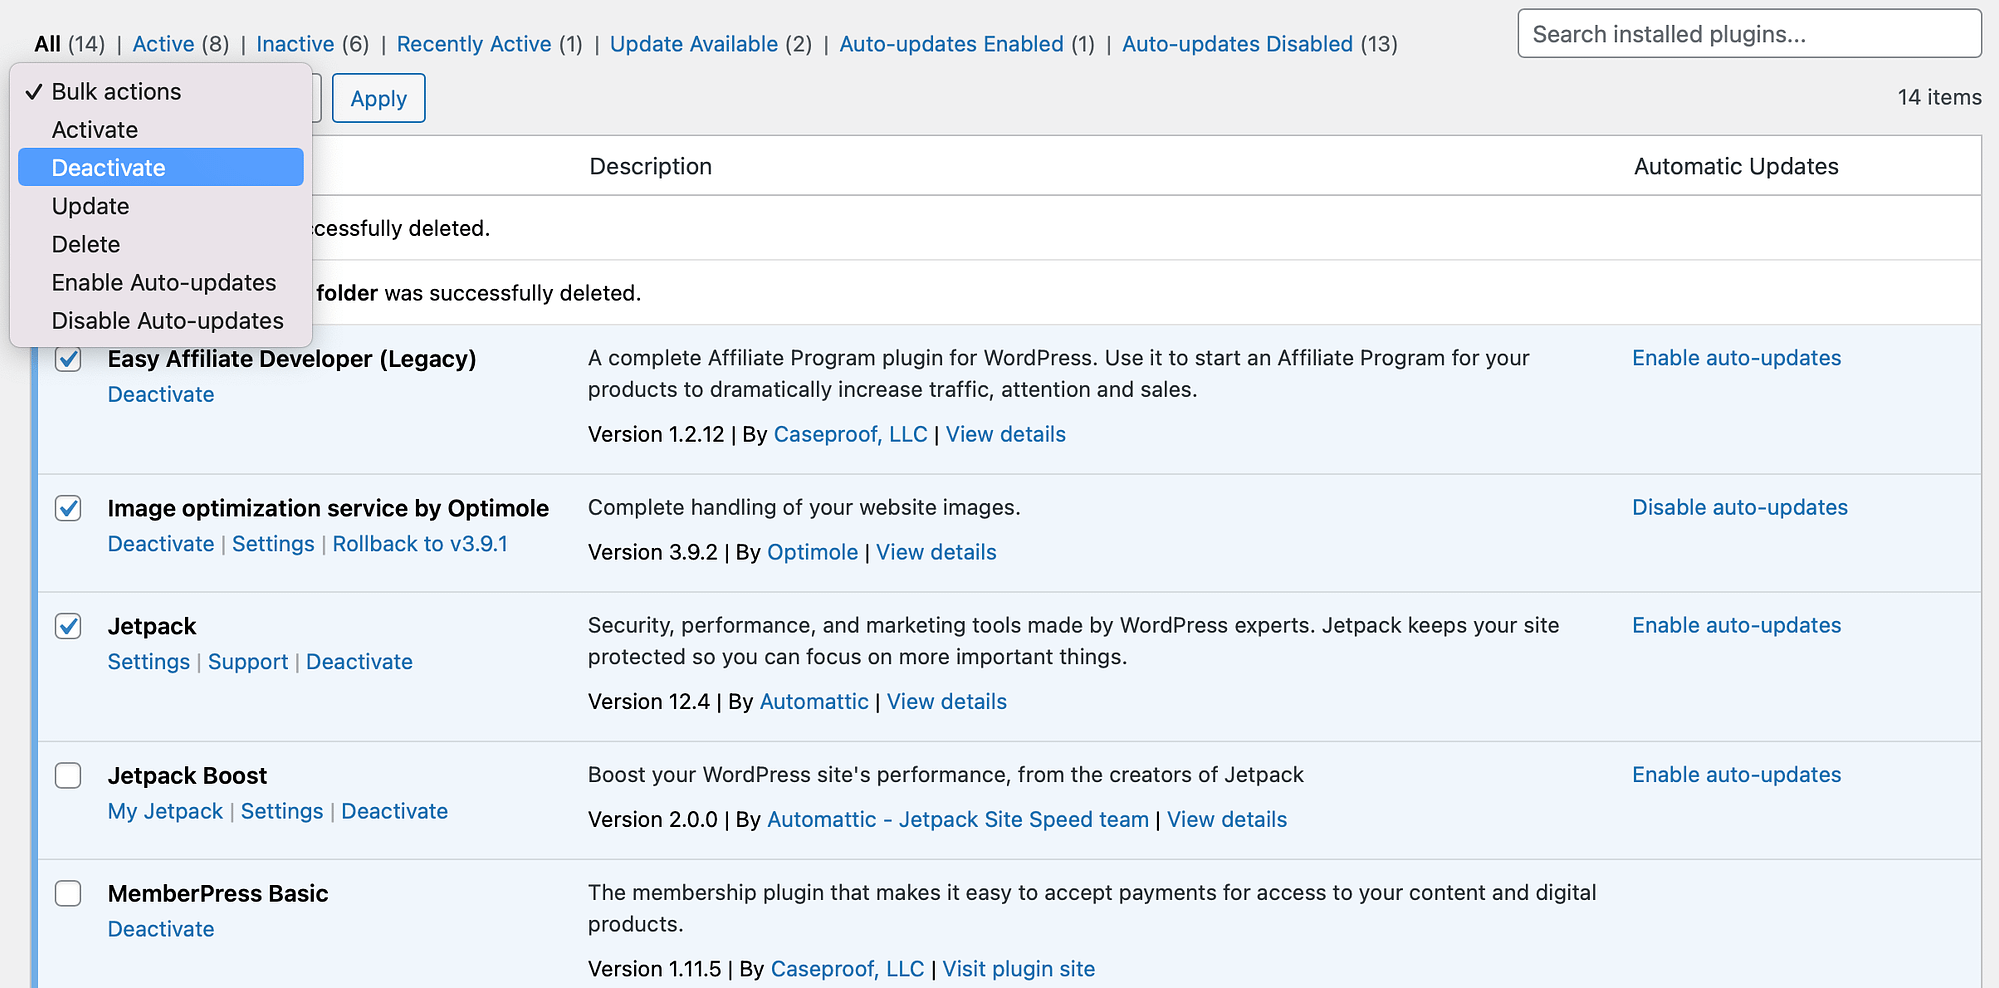
Task: Pick Delete from bulk actions list
Action: tap(160, 244)
